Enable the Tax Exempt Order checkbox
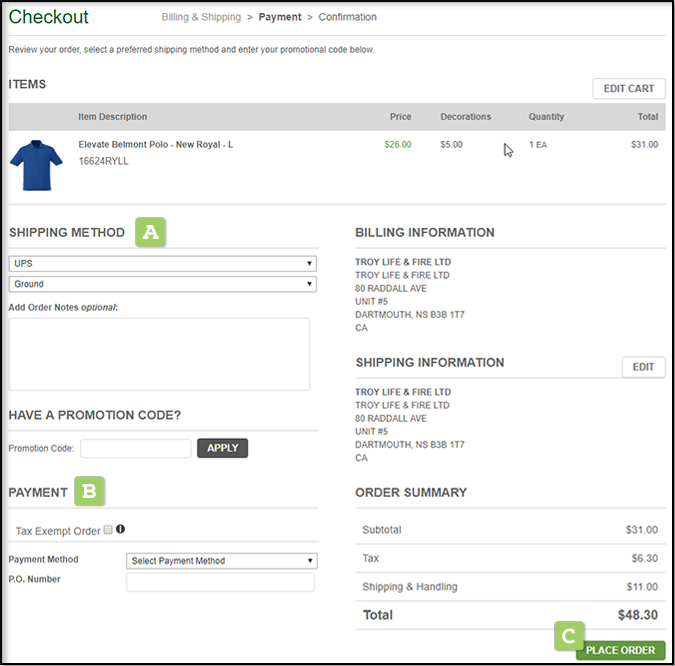This screenshot has width=675, height=666. pos(108,531)
